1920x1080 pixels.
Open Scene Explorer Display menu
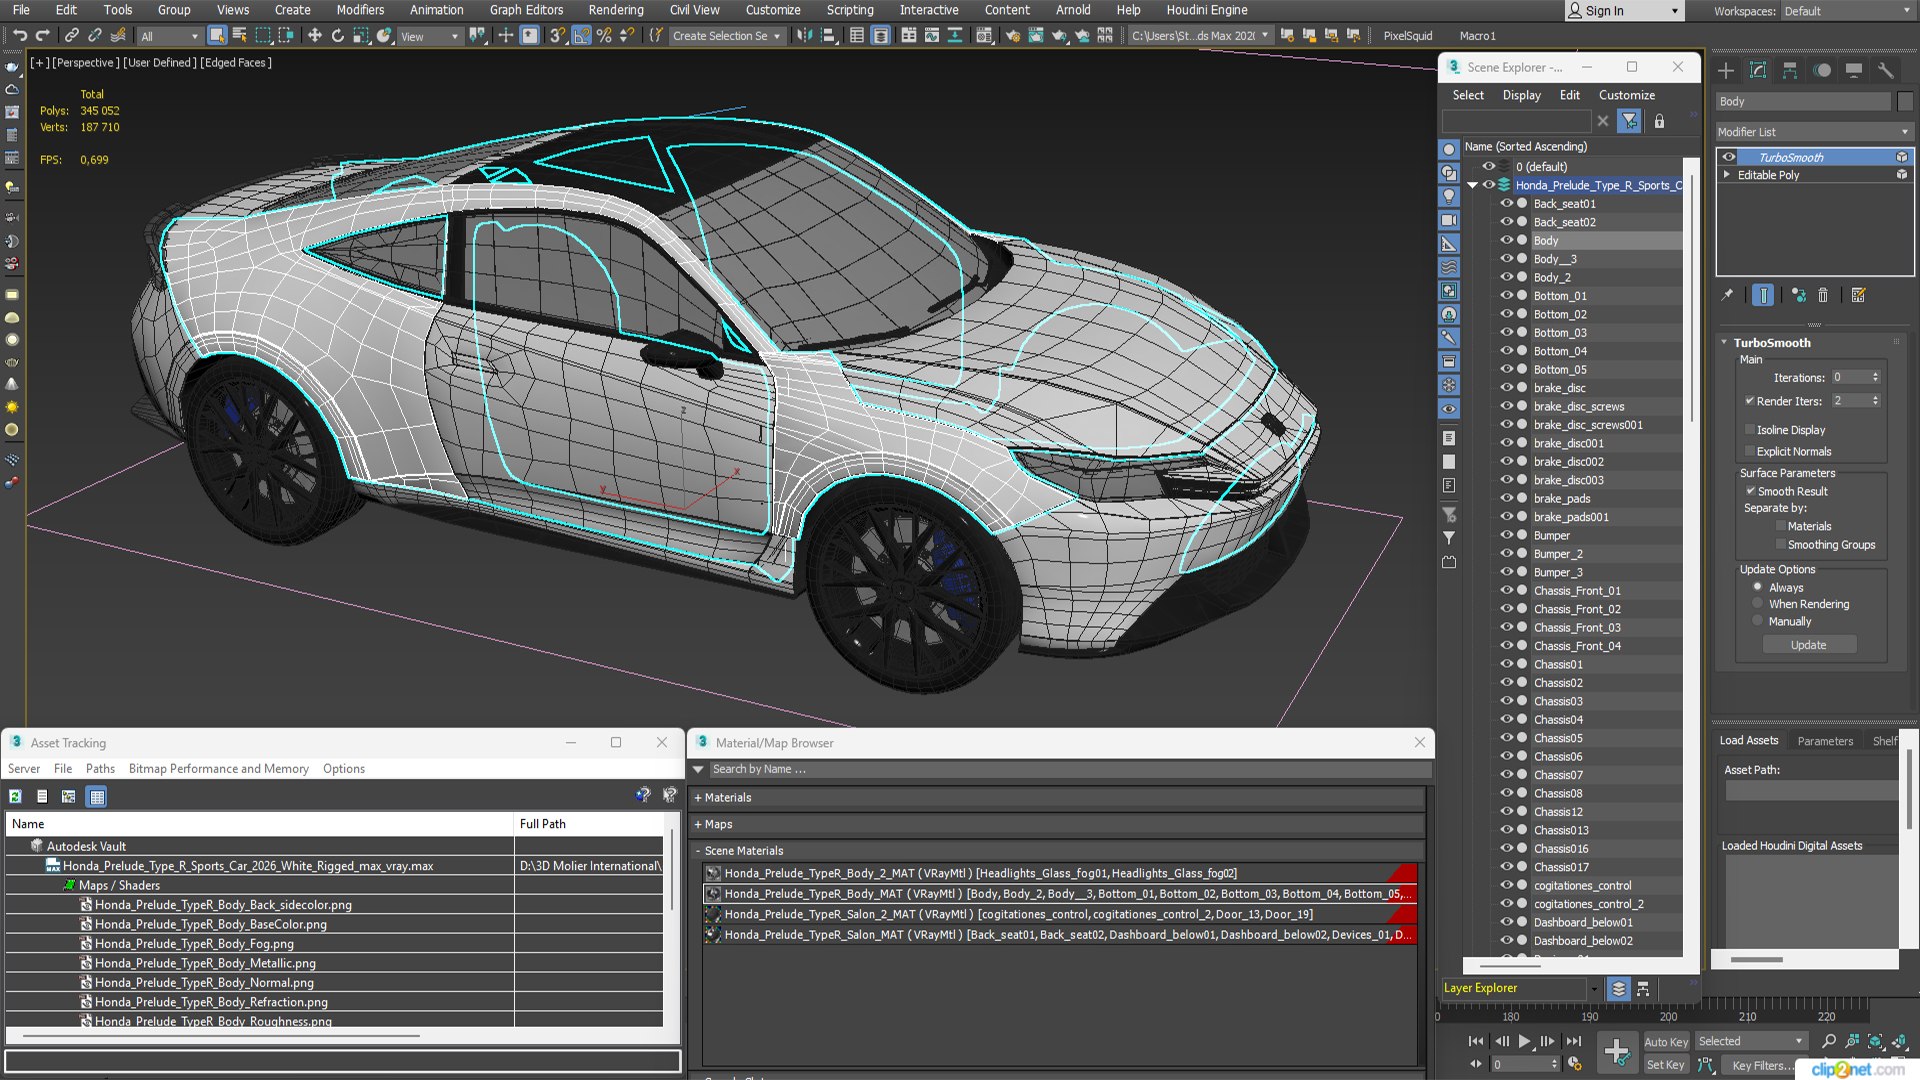point(1521,95)
